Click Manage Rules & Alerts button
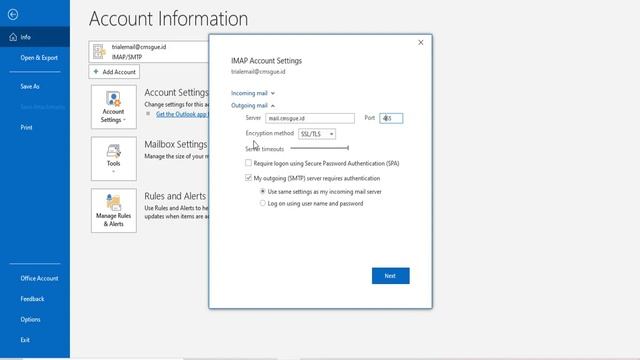Viewport: 640px width, 360px height. (113, 211)
